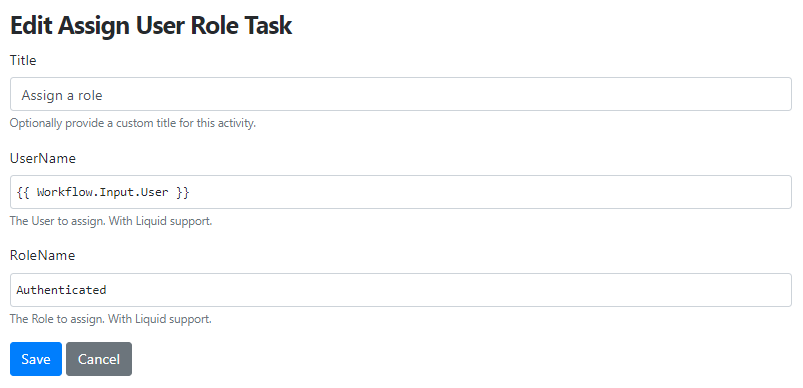Click the opening braces in UserName field
Viewport: 803px width, 388px height.
click(x=23, y=192)
